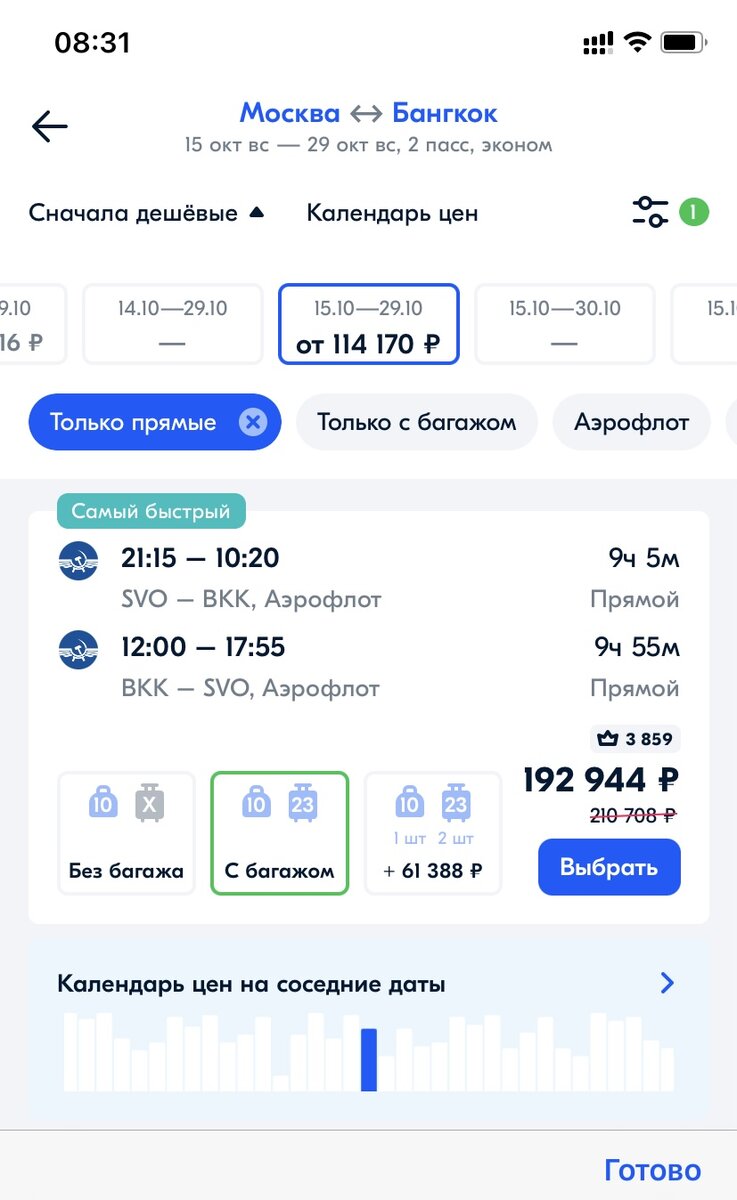Viewport: 737px width, 1200px height.
Task: Open the Календарь цен tab
Action: pos(392,213)
